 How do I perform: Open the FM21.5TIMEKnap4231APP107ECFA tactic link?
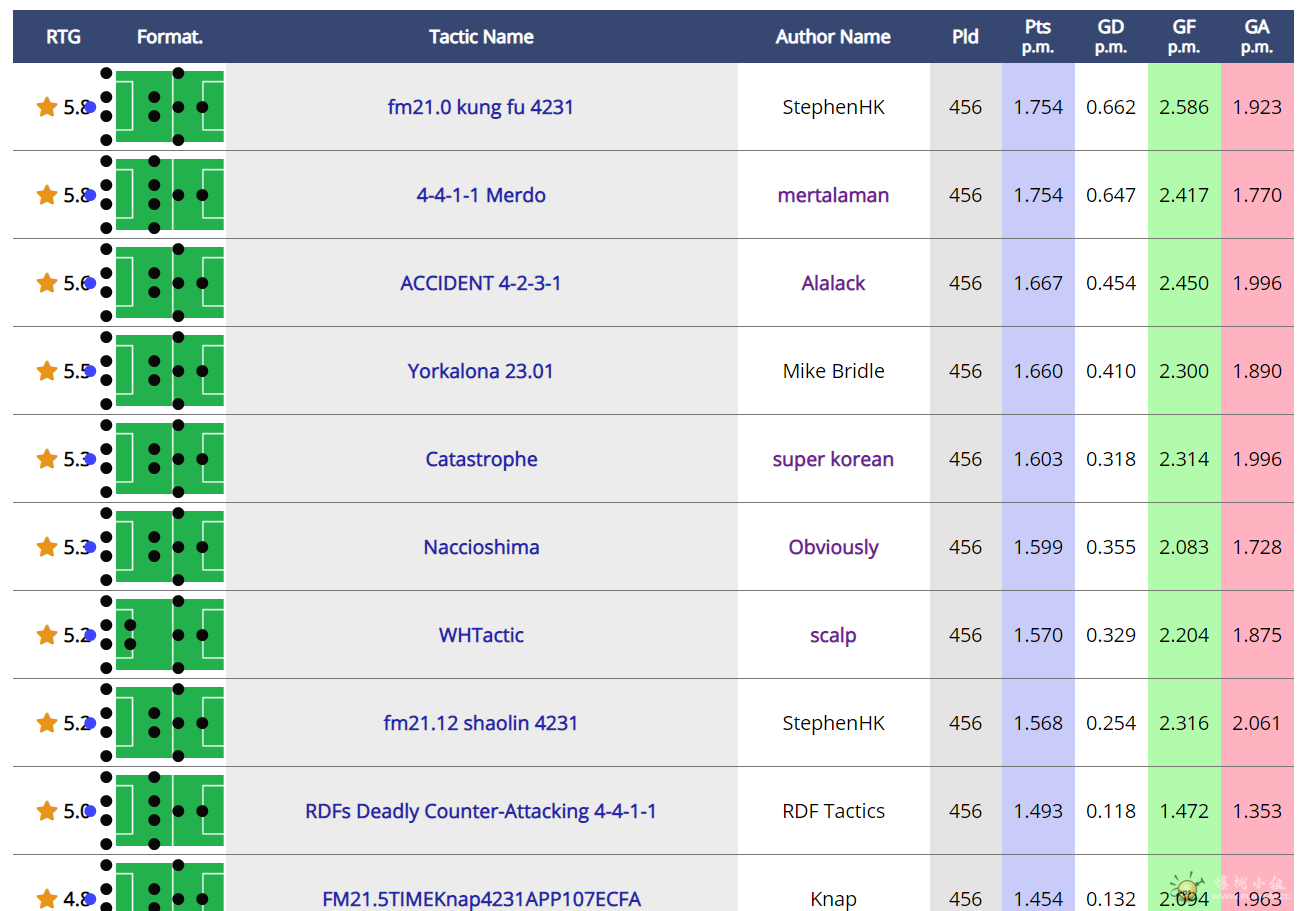point(481,899)
